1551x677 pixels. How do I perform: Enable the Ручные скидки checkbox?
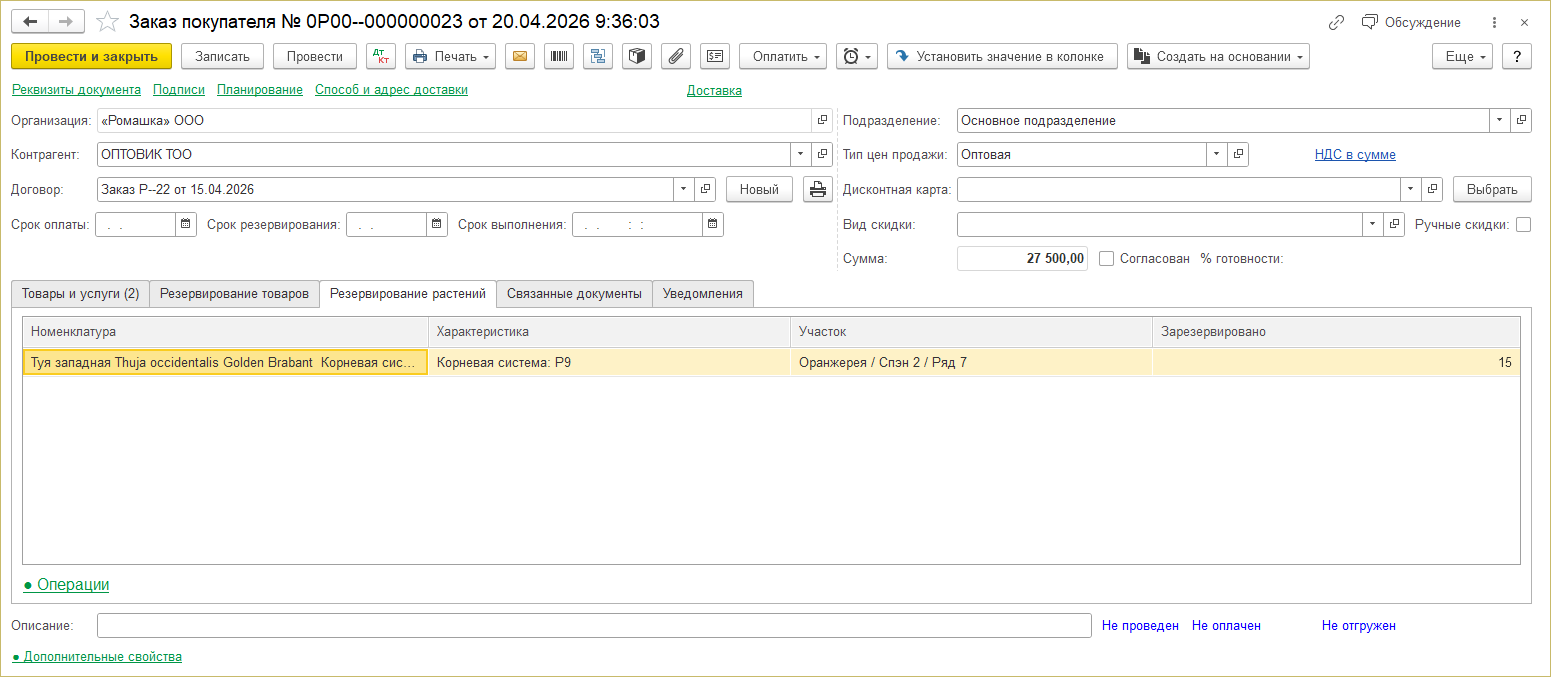(x=1523, y=225)
